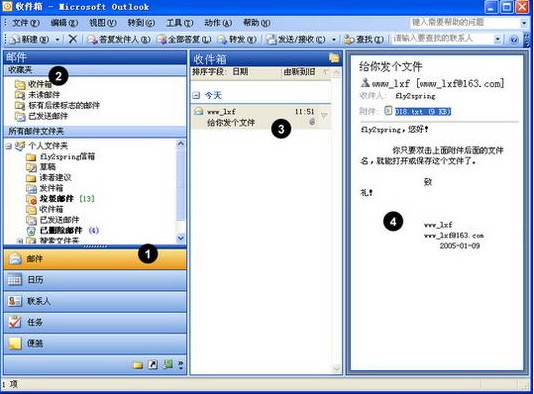Viewport: 534px width, 394px height.
Task: Click the sender www_lxf address in header
Action: [x=438, y=83]
